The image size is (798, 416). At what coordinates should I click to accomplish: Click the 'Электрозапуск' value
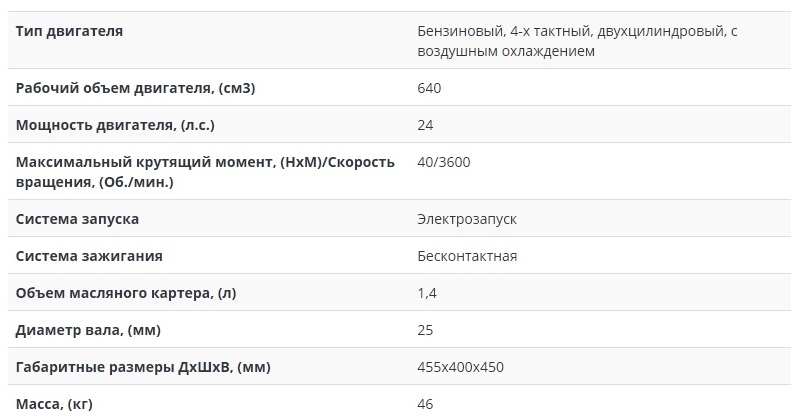467,219
